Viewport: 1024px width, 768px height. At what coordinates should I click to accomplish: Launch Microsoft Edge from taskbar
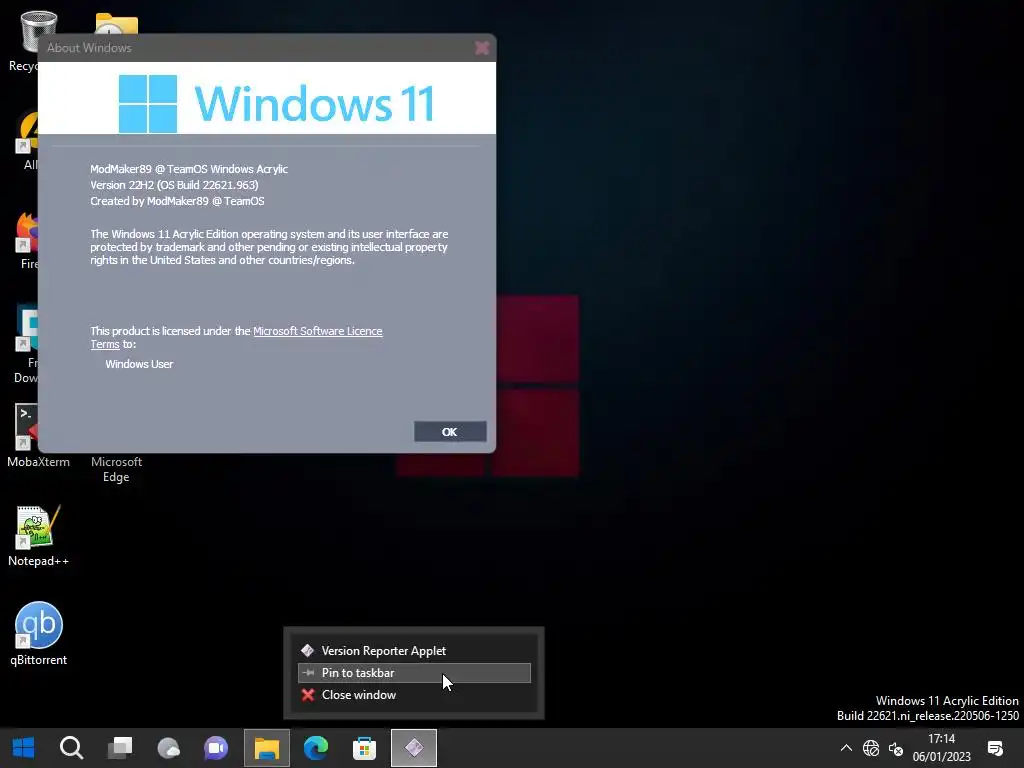(315, 748)
